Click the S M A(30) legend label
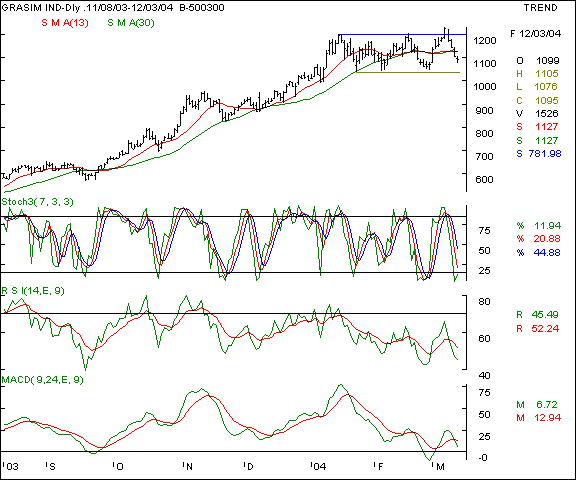Image resolution: width=576 pixels, height=480 pixels. 131,23
